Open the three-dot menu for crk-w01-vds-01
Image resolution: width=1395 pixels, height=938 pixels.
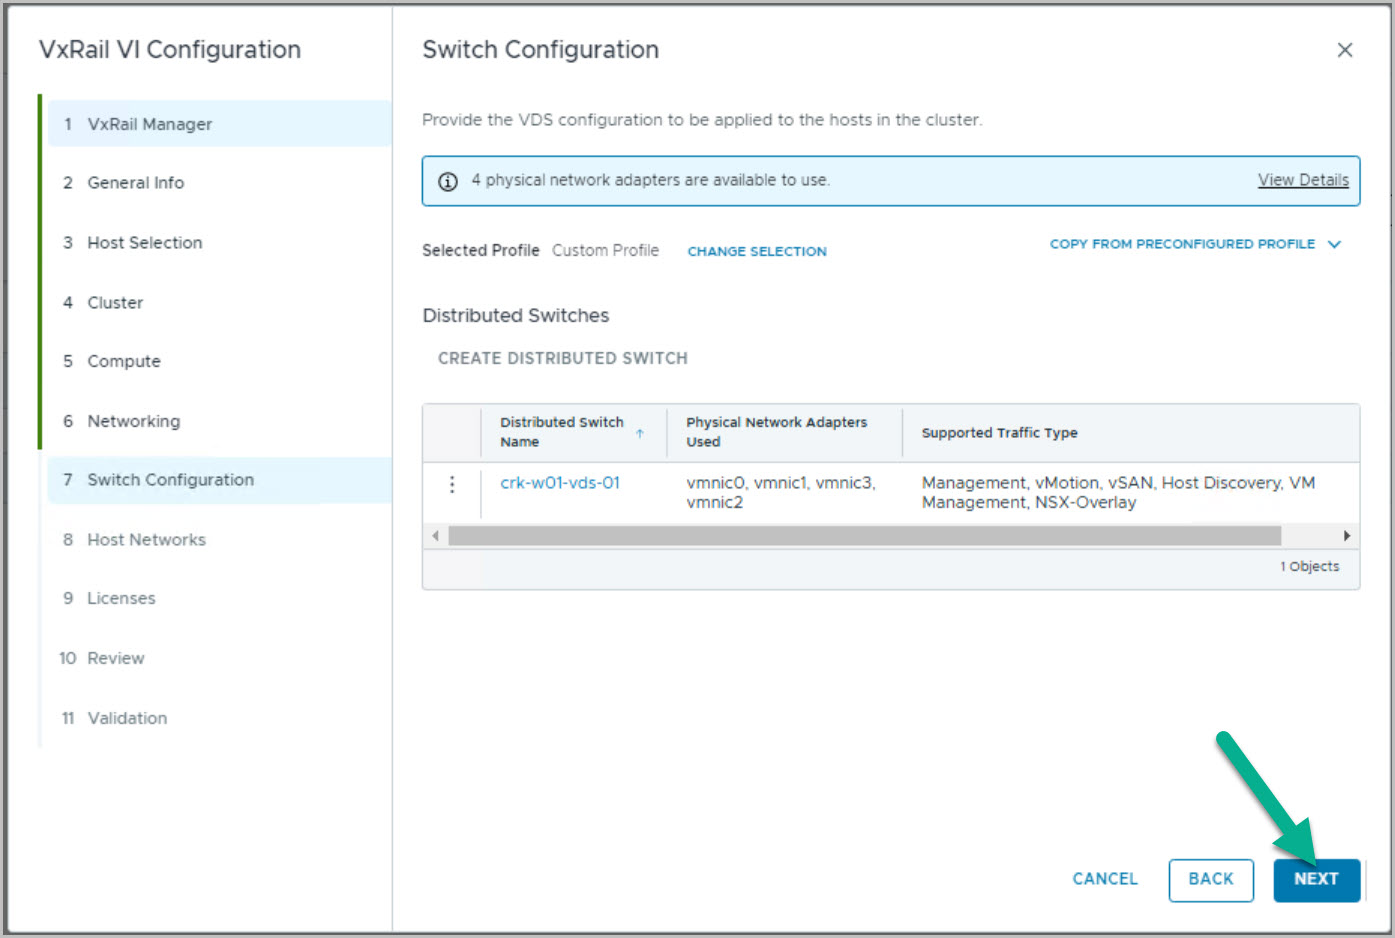coord(452,484)
